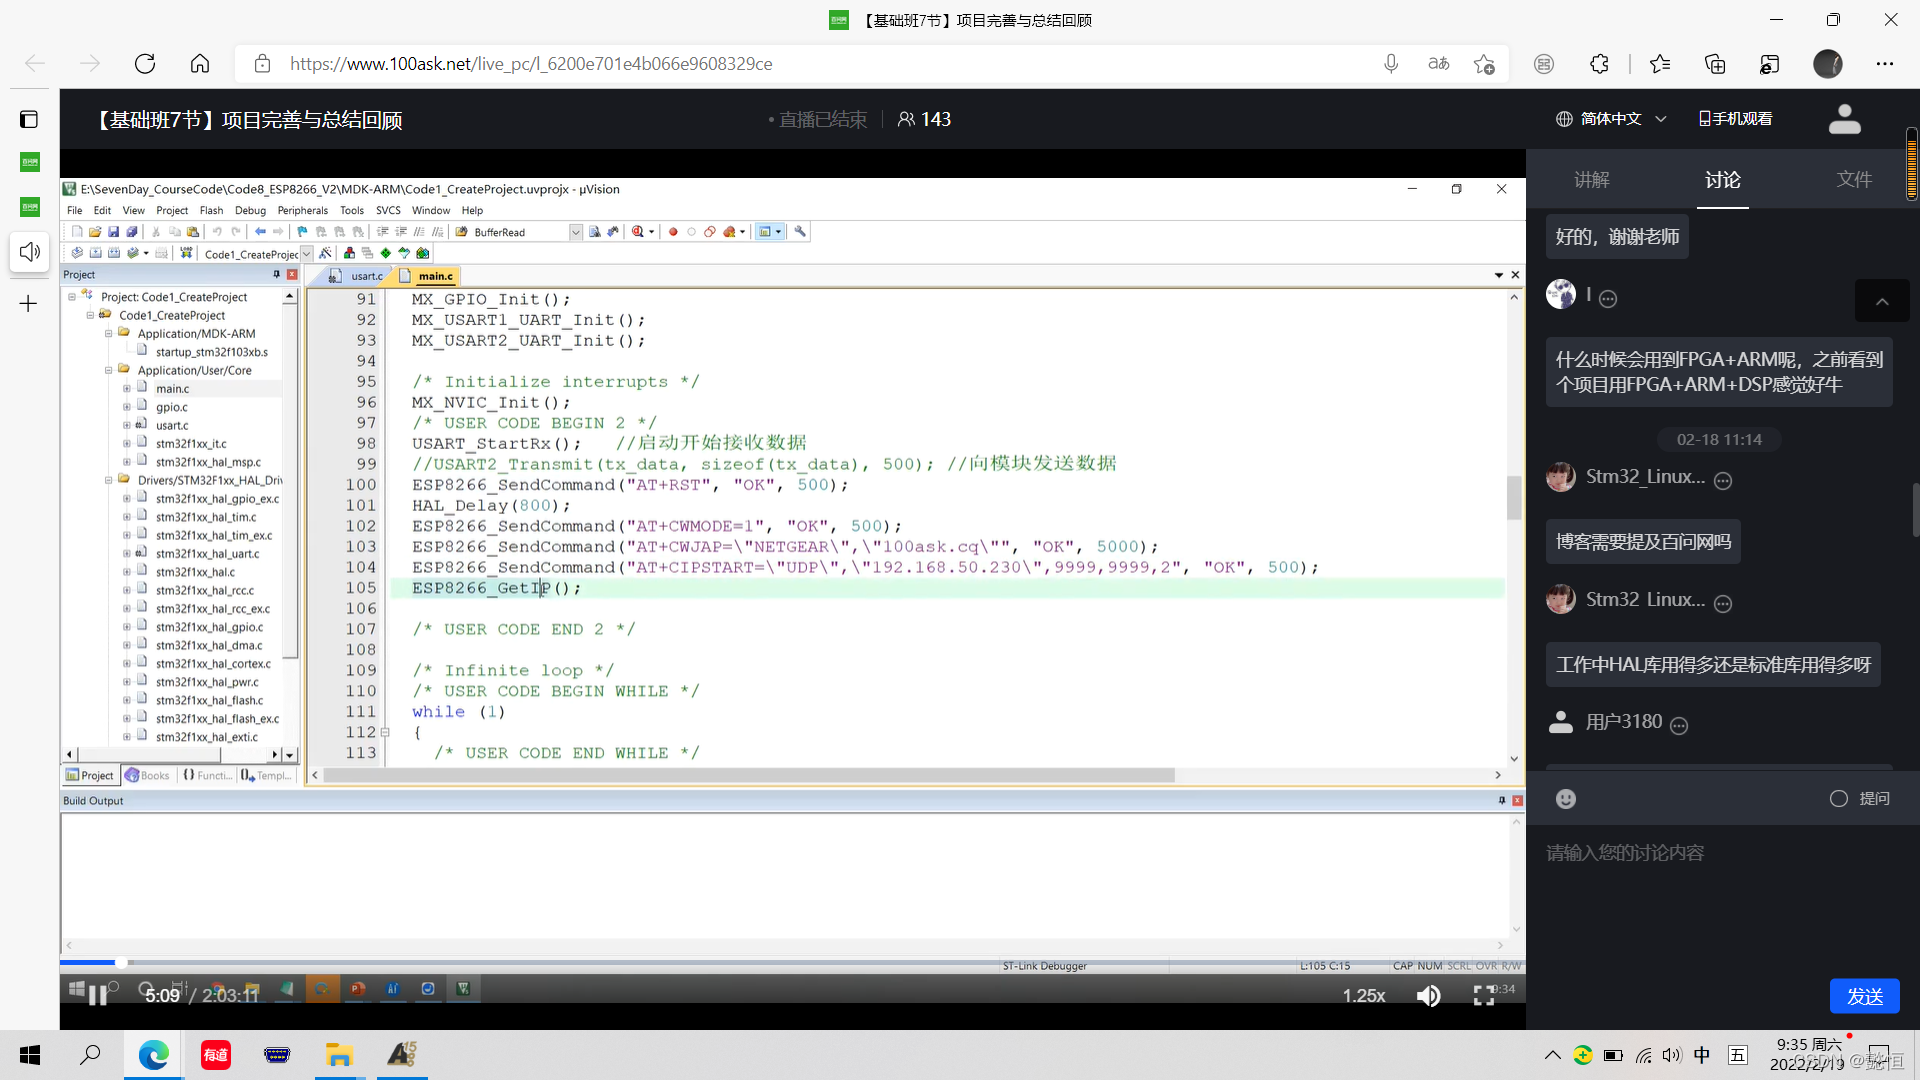The height and width of the screenshot is (1080, 1920).
Task: Click the Save icon in uVision toolbar
Action: (113, 232)
